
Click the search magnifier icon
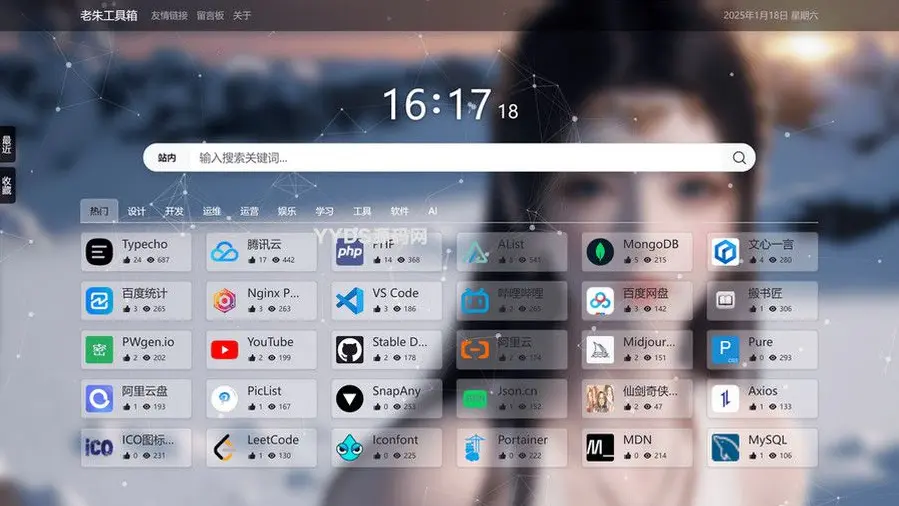click(739, 158)
